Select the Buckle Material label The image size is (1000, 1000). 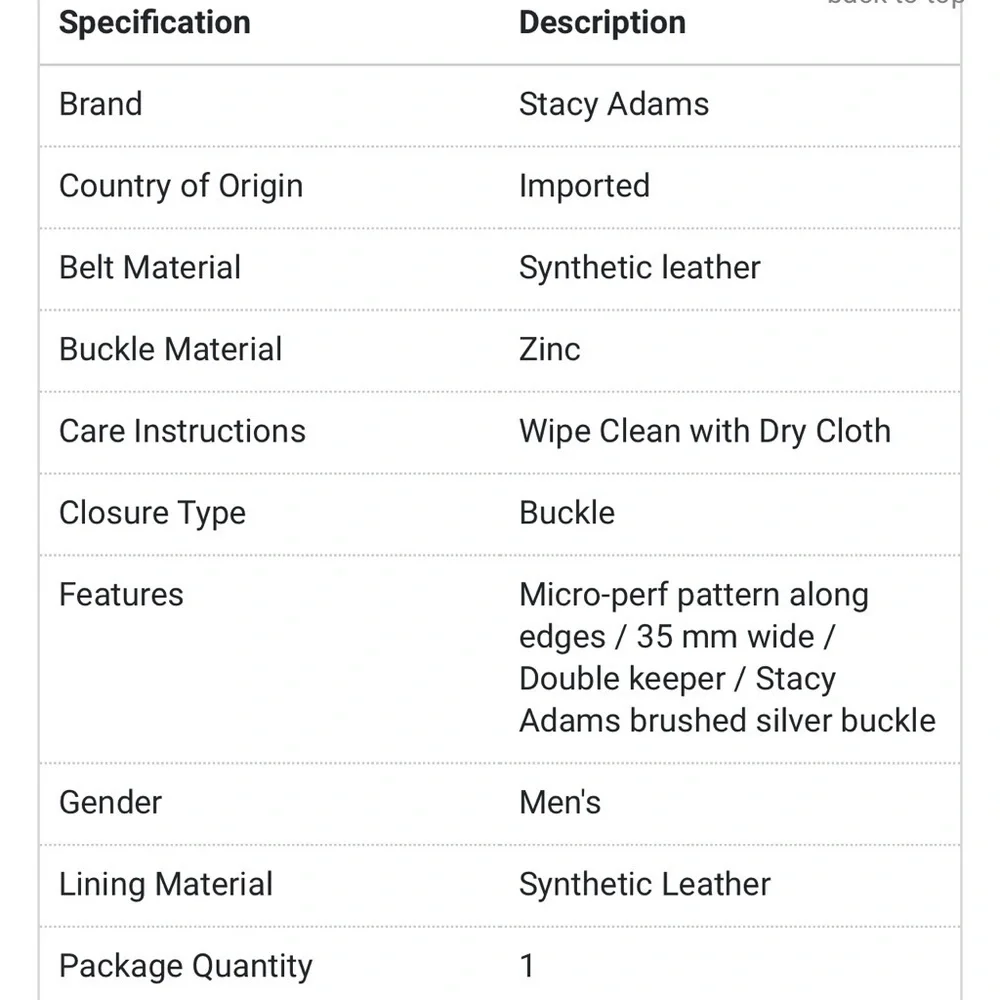click(171, 349)
